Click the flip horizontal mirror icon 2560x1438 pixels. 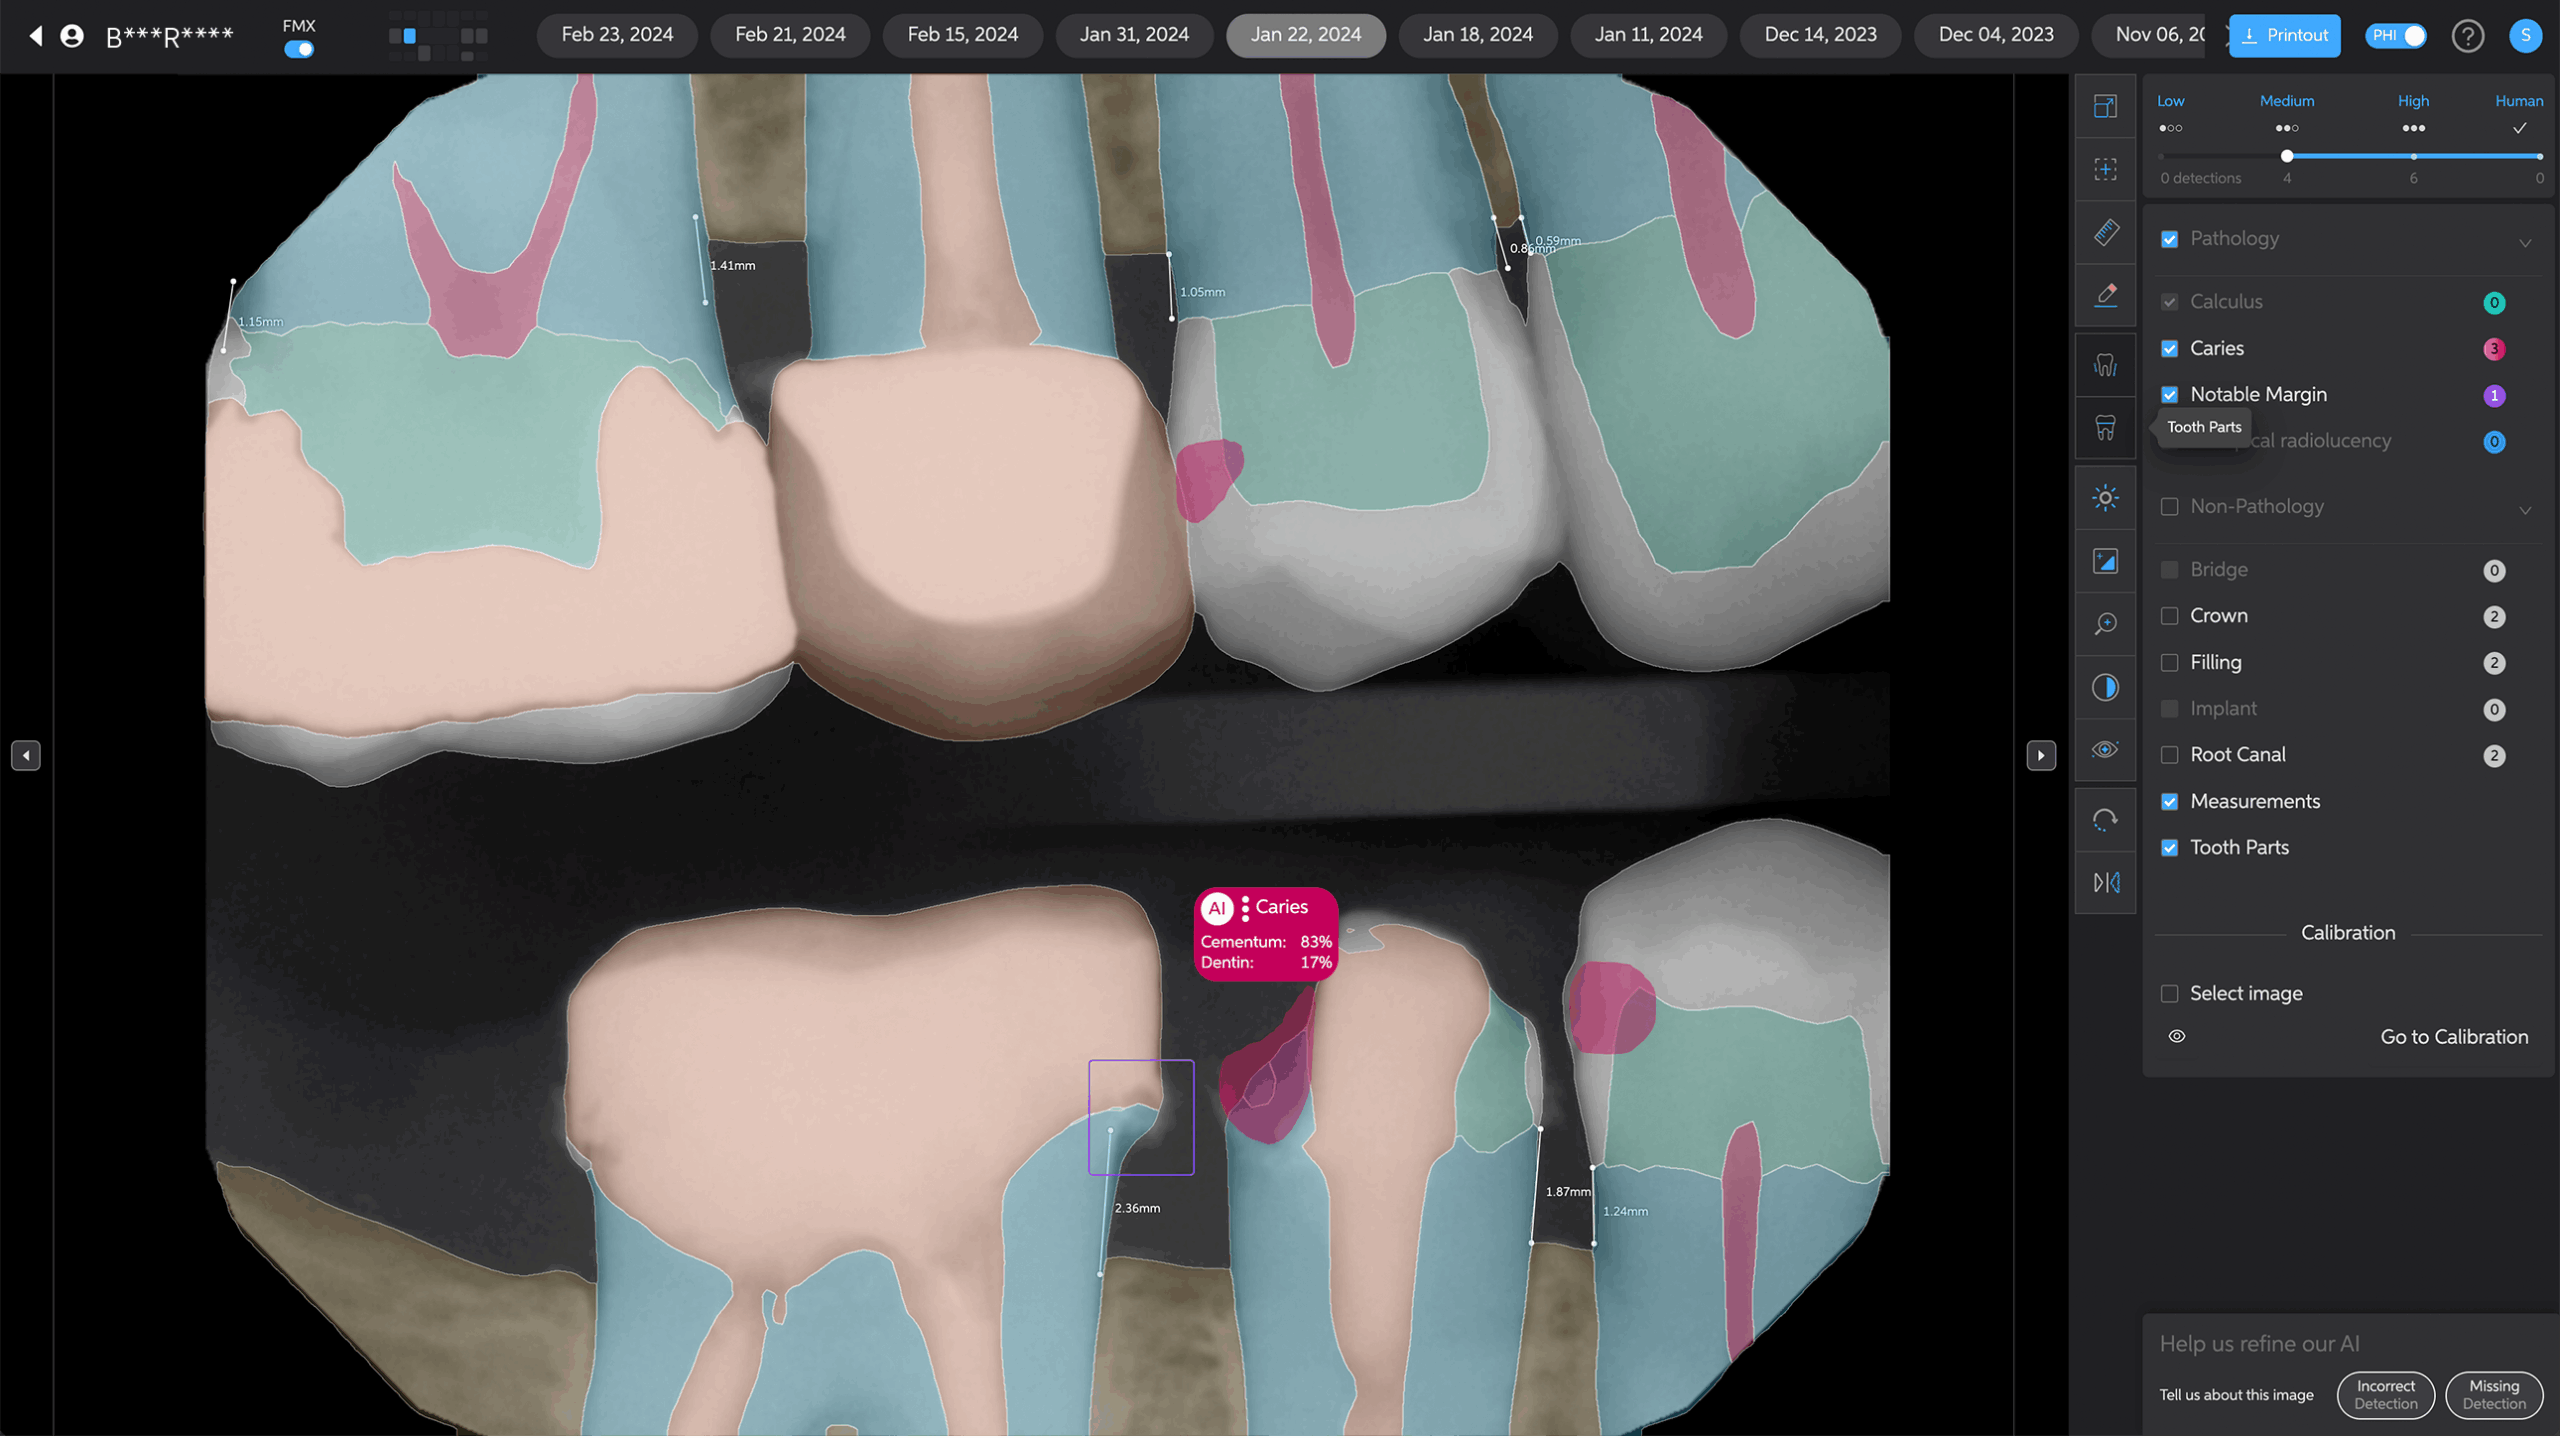pyautogui.click(x=2105, y=882)
